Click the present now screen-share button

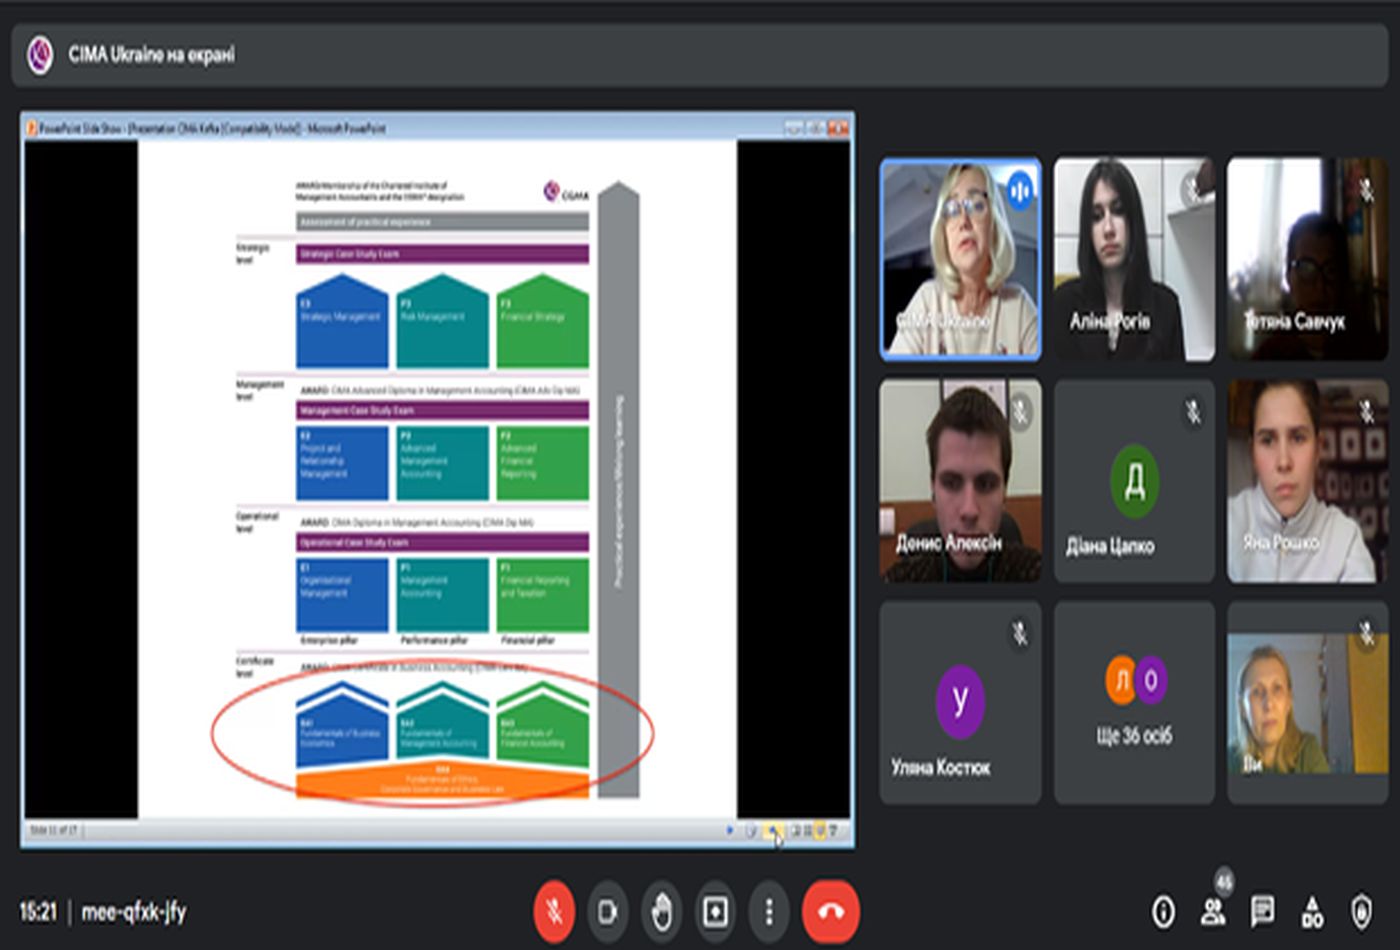[716, 911]
